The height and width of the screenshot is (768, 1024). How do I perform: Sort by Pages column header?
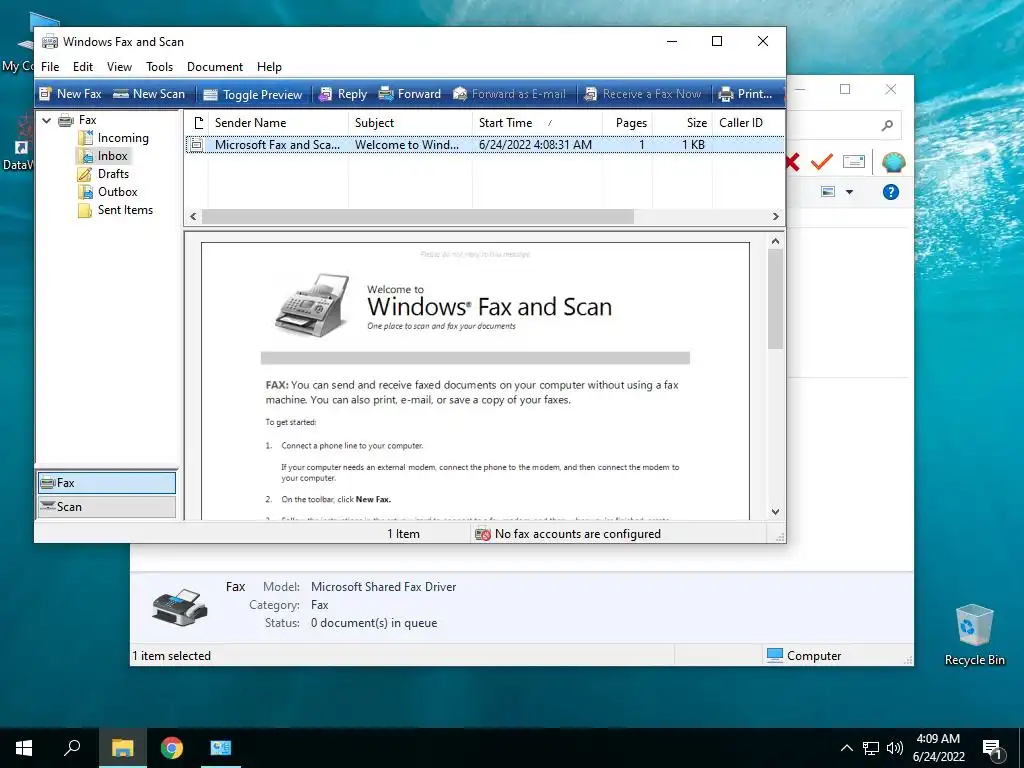click(627, 123)
